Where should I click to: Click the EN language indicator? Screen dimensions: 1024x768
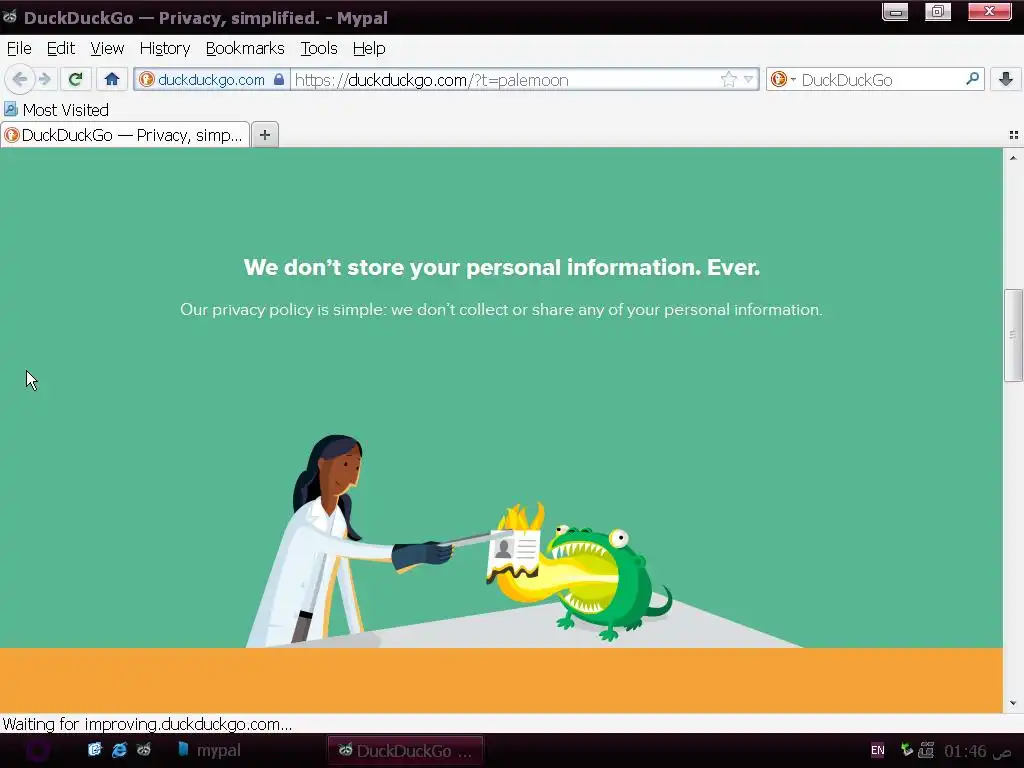(878, 750)
